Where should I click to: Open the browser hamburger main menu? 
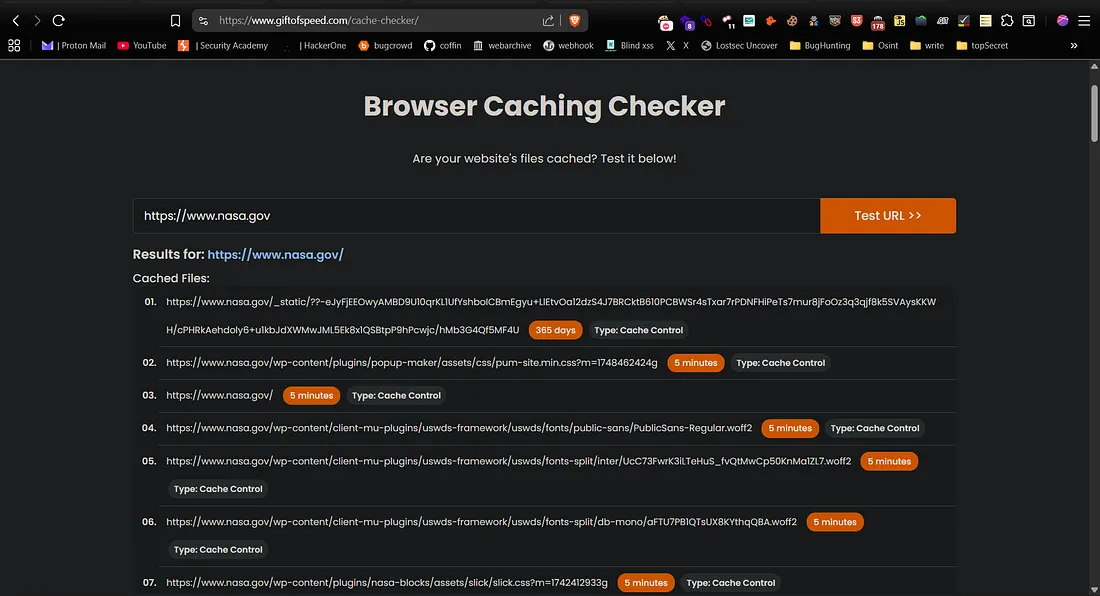click(x=1084, y=21)
